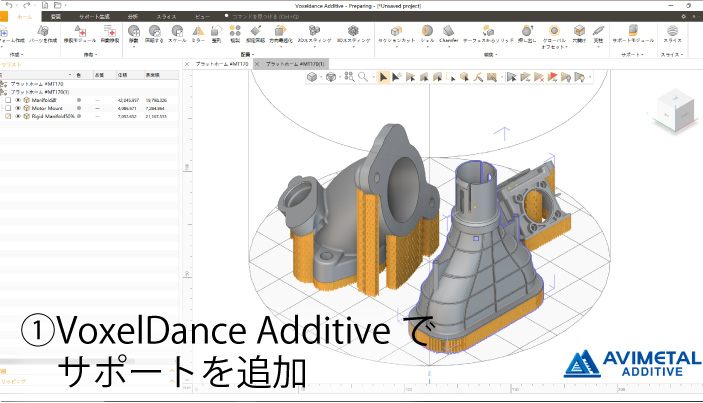The width and height of the screenshot is (703, 403).
Task: Select the Motor Mount part name
Action: [x=47, y=108]
